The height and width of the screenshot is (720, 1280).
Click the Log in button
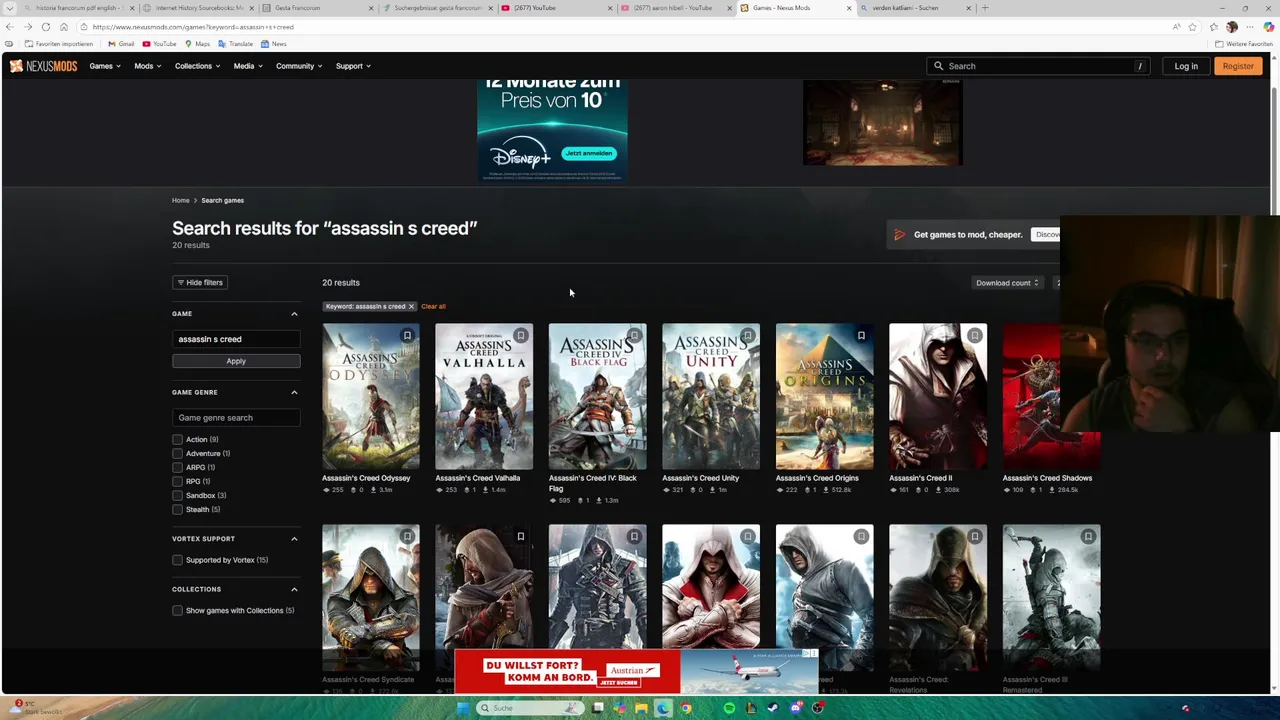point(1186,66)
